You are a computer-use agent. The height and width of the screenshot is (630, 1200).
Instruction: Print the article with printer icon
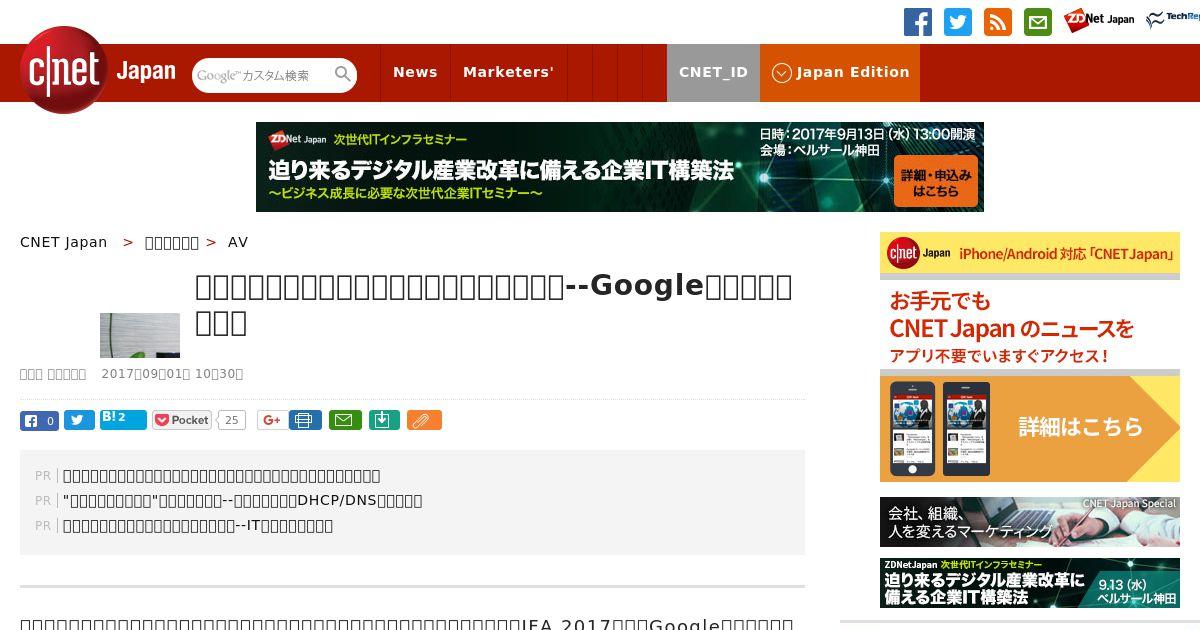point(305,420)
